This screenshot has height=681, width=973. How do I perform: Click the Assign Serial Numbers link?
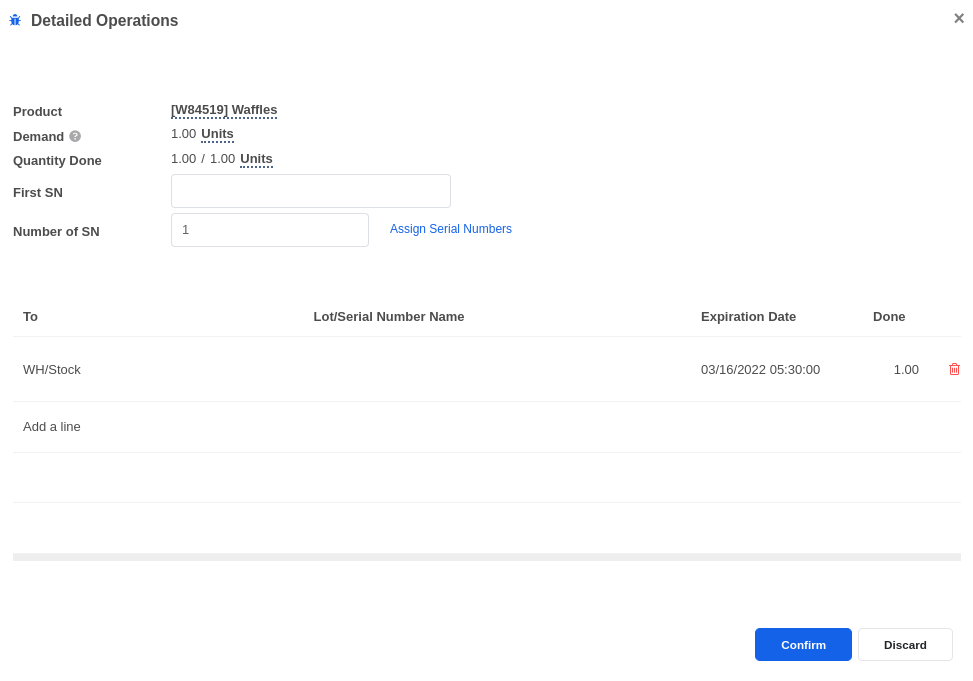coord(451,229)
